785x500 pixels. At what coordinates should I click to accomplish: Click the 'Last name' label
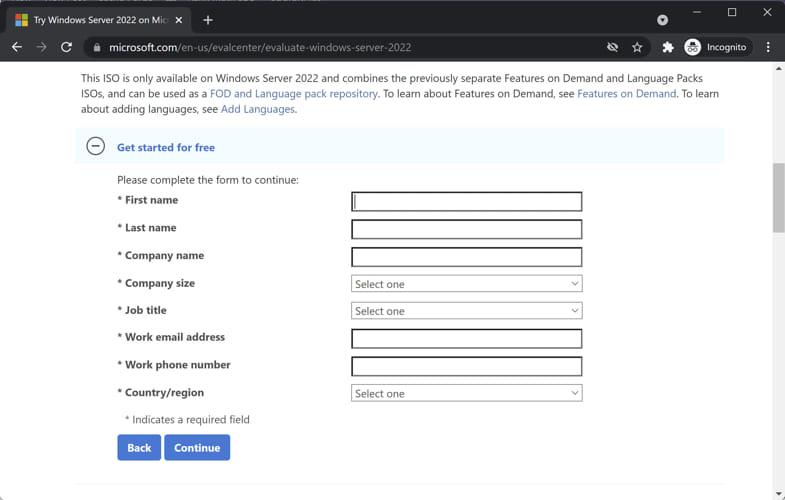point(150,228)
